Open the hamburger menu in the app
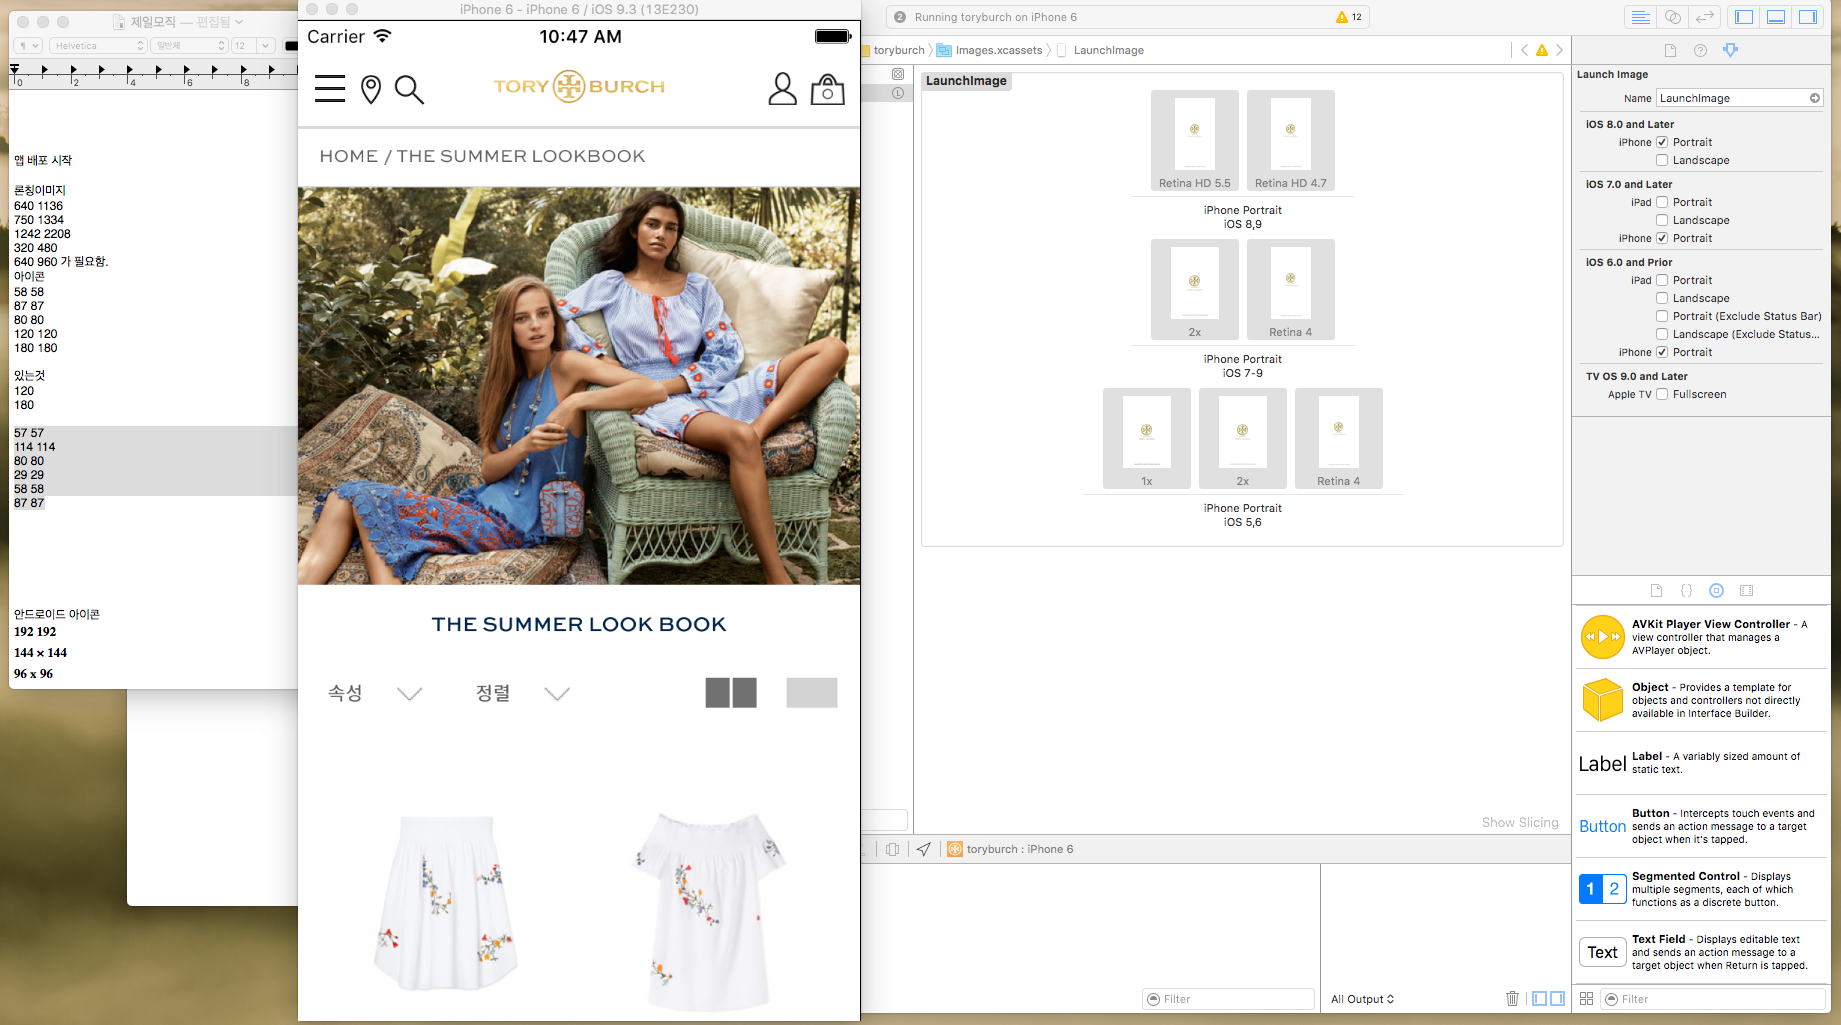 (329, 89)
